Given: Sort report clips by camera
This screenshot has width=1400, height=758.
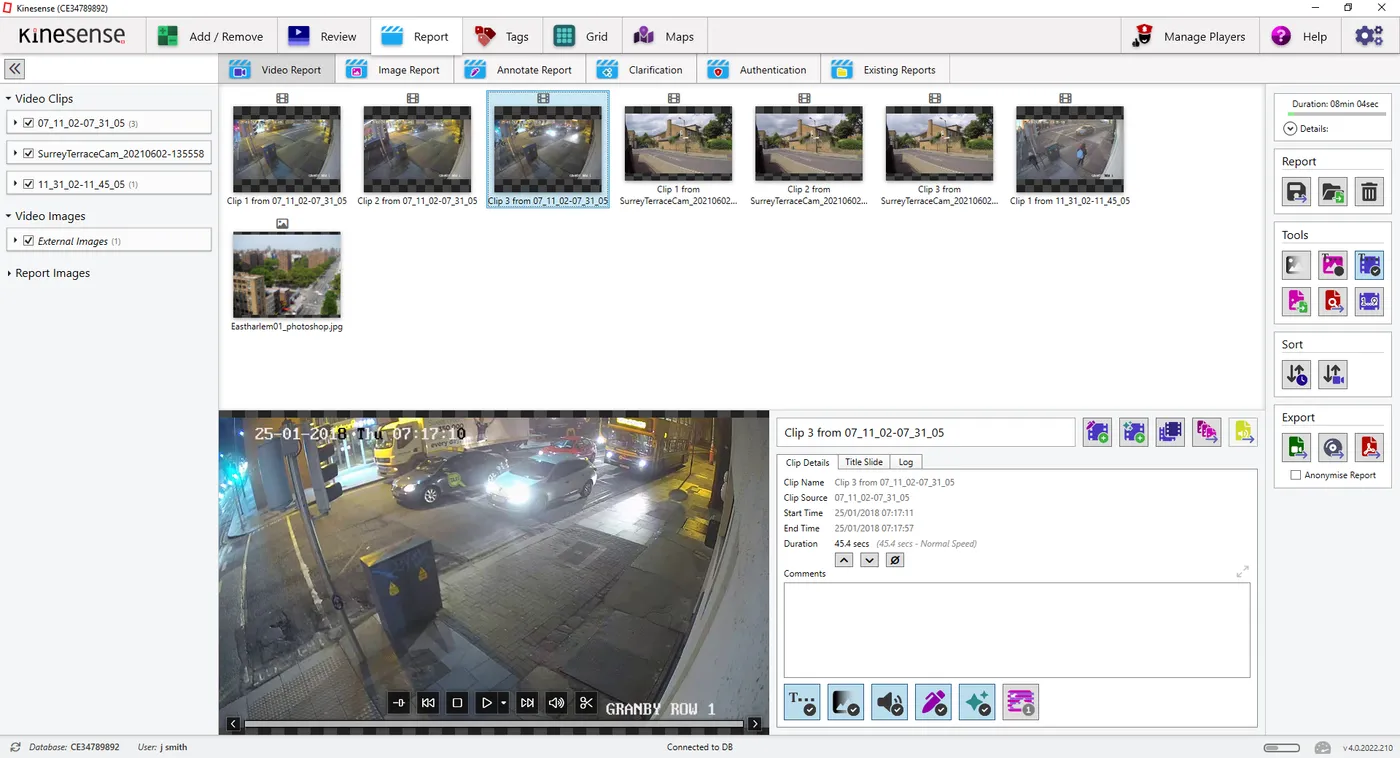Looking at the screenshot, I should pyautogui.click(x=1333, y=374).
